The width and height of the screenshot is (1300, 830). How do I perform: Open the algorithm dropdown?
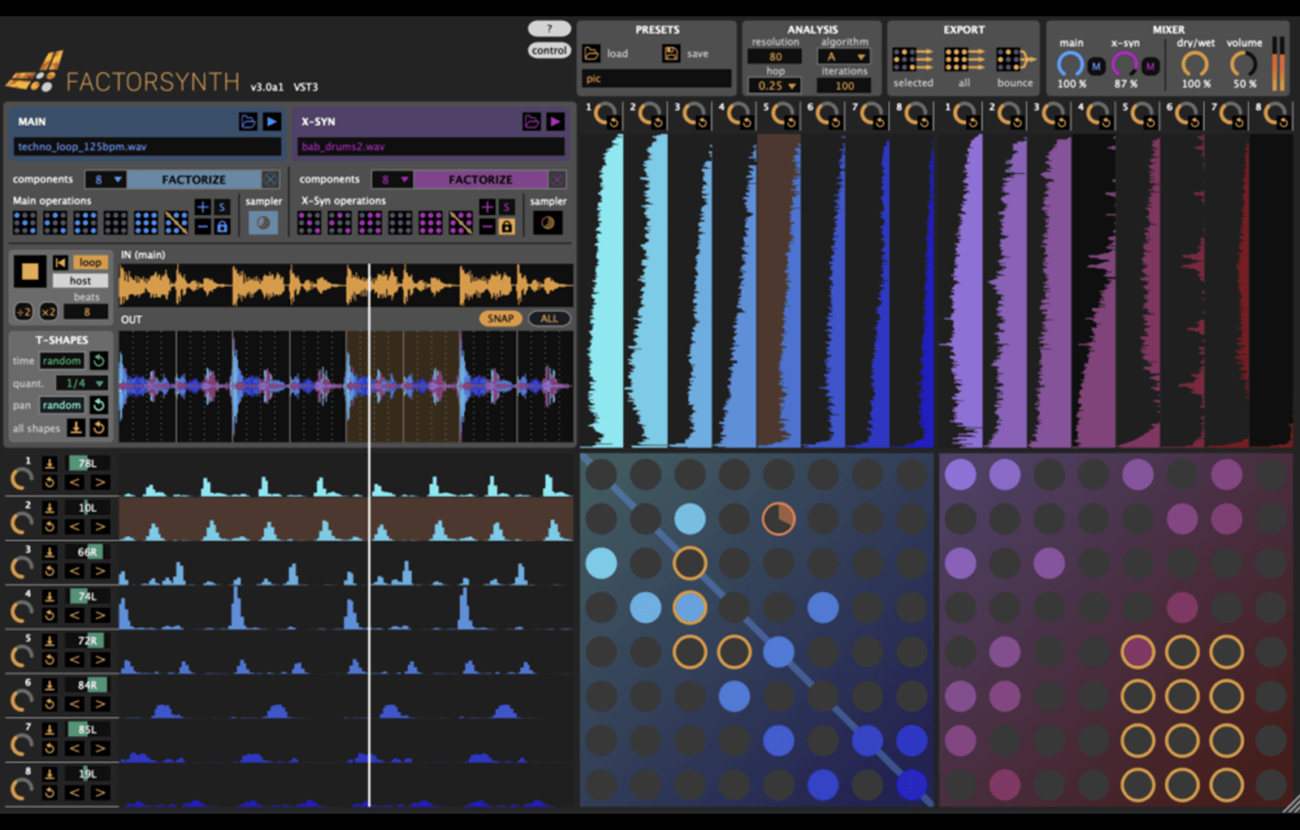coord(845,57)
